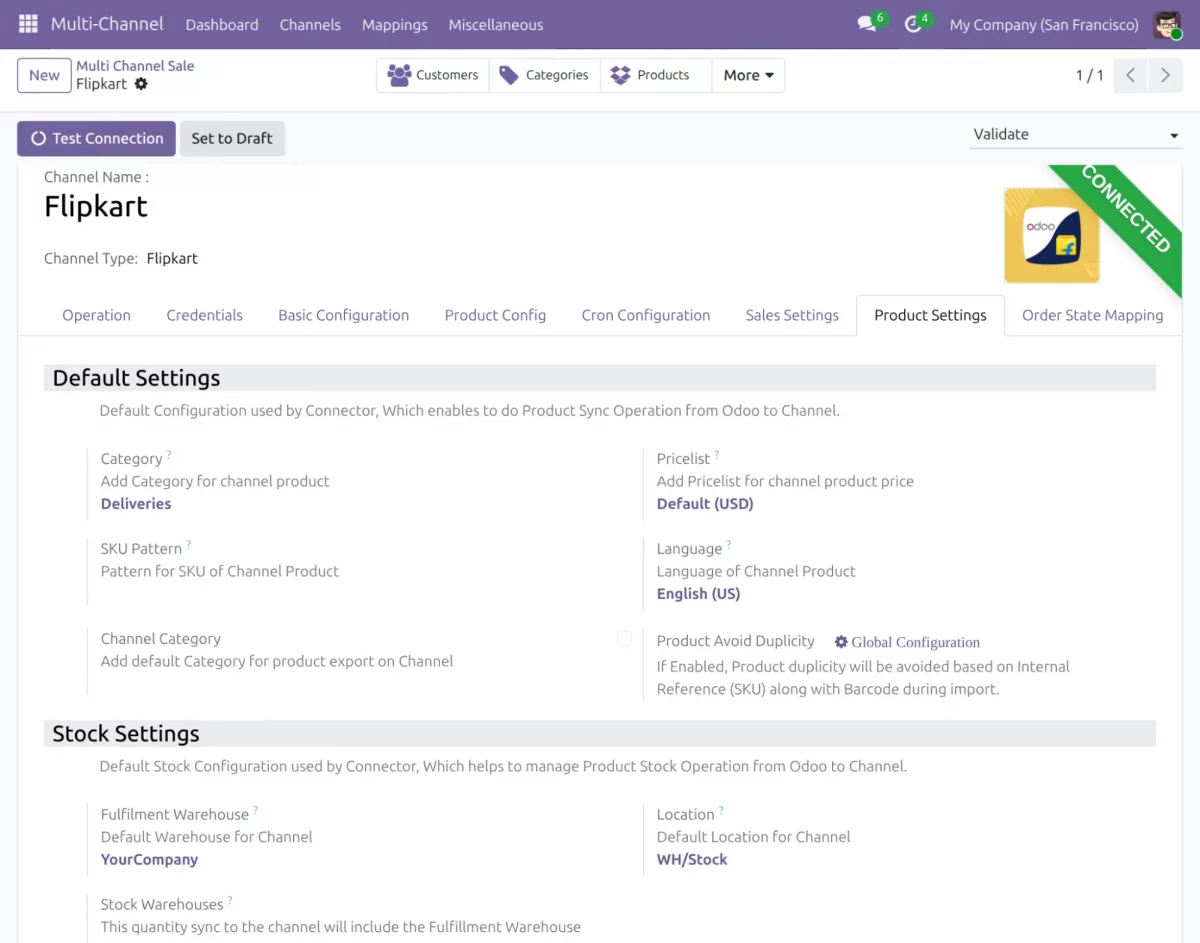
Task: Open the Global Configuration link
Action: pos(907,642)
